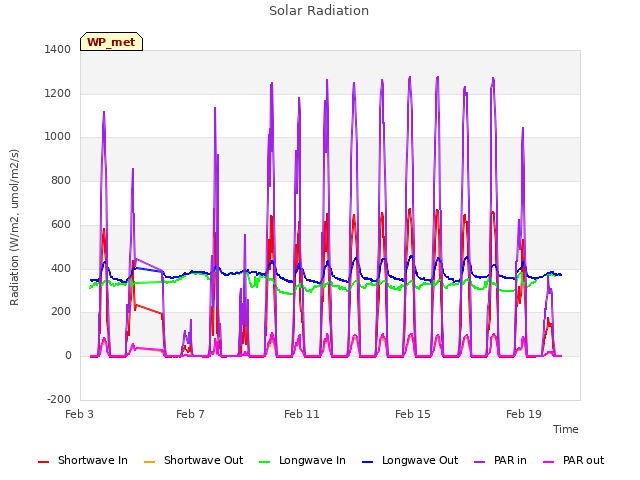Click the purple PAR in color marker
This screenshot has width=640, height=480.
click(480, 462)
